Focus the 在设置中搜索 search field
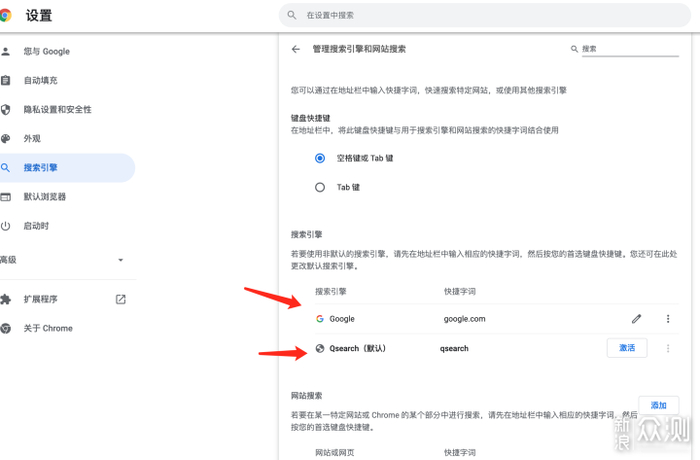This screenshot has height=460, width=700. coord(485,15)
